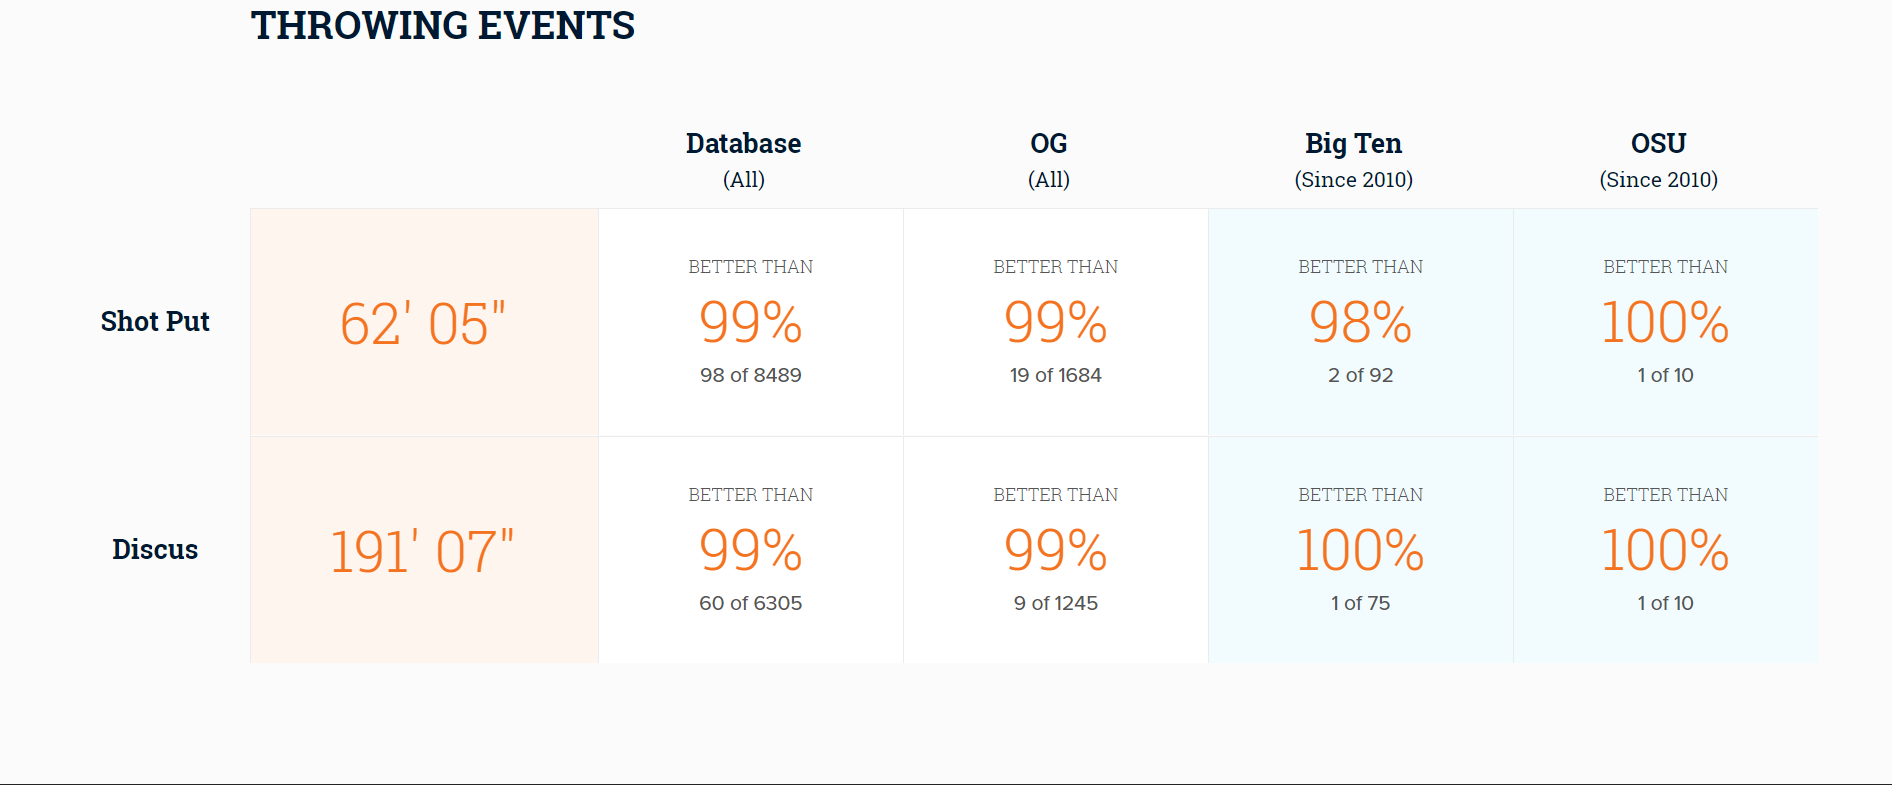
Task: Click the 1 of 75 Big Ten discus cell
Action: click(x=1361, y=603)
